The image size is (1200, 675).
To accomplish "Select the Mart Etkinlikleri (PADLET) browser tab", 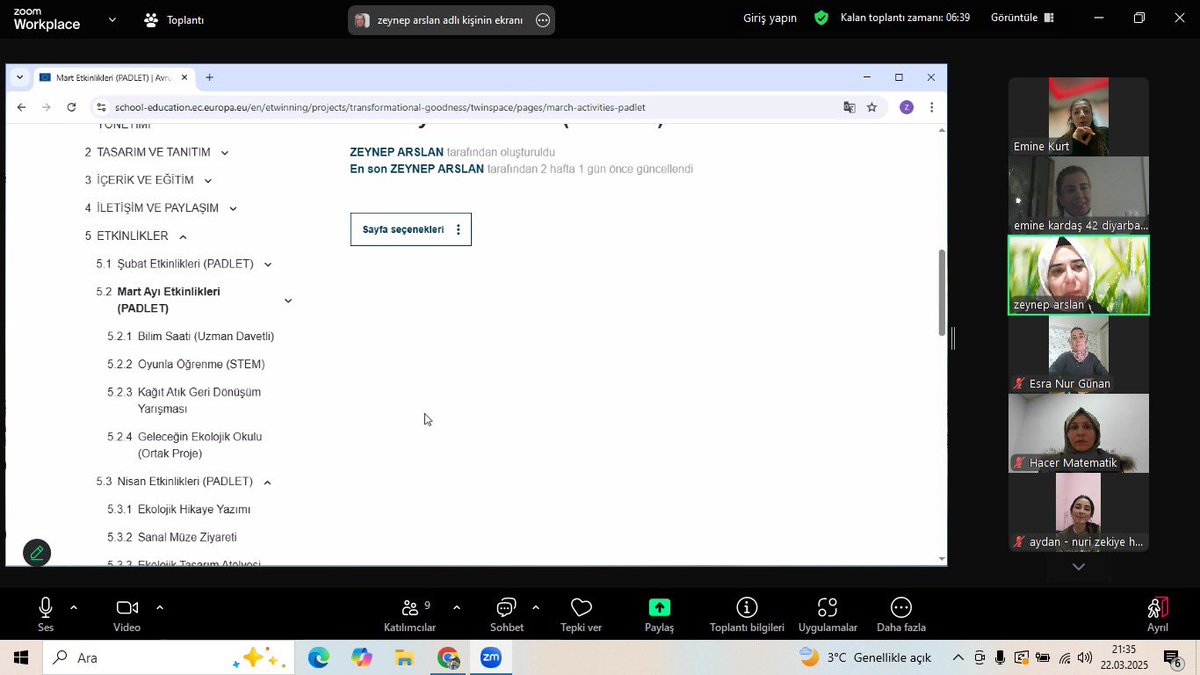I will (x=113, y=77).
